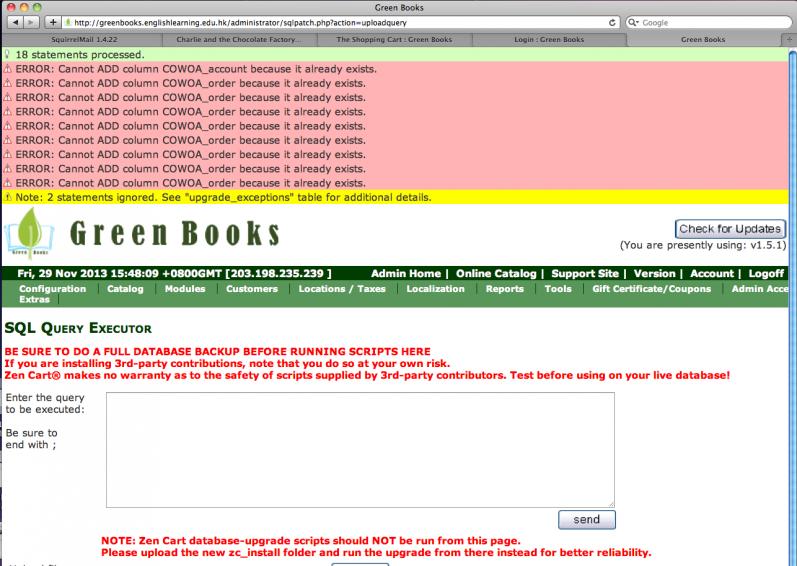
Task: Switch to Login : Green Books tab
Action: coord(549,40)
